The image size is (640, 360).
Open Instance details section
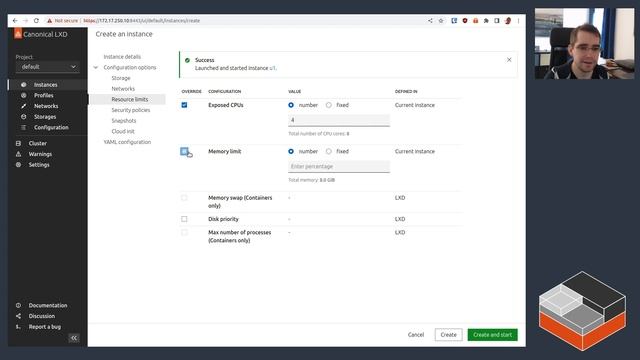pyautogui.click(x=122, y=57)
